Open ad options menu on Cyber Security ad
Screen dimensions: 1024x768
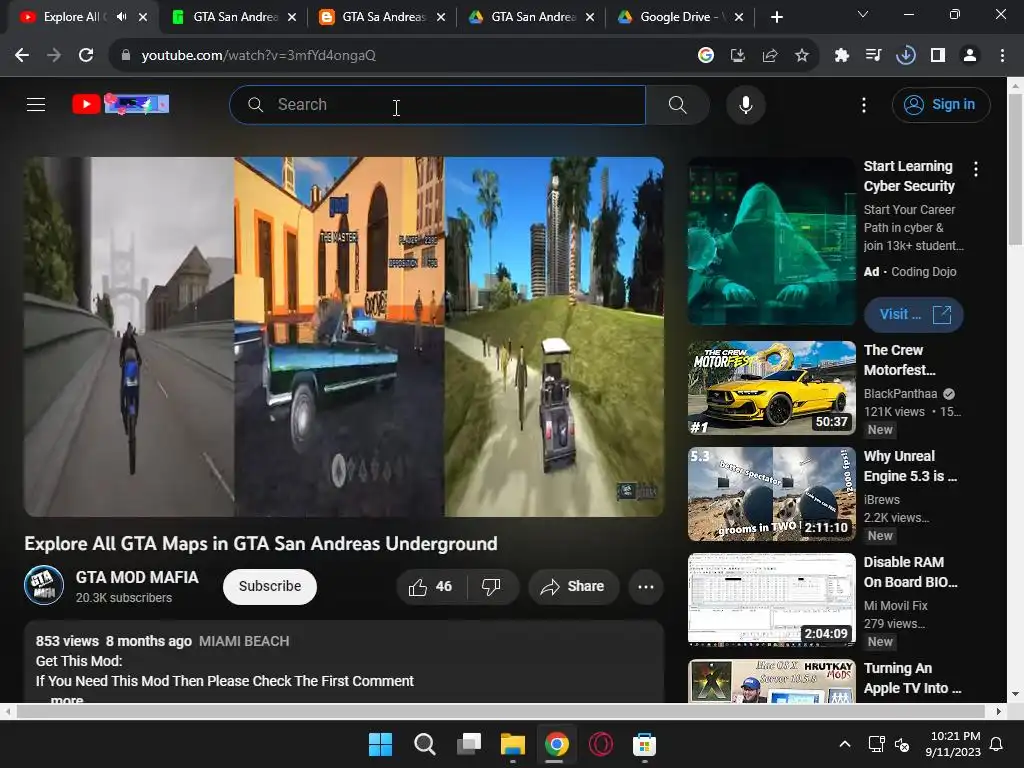coord(976,170)
